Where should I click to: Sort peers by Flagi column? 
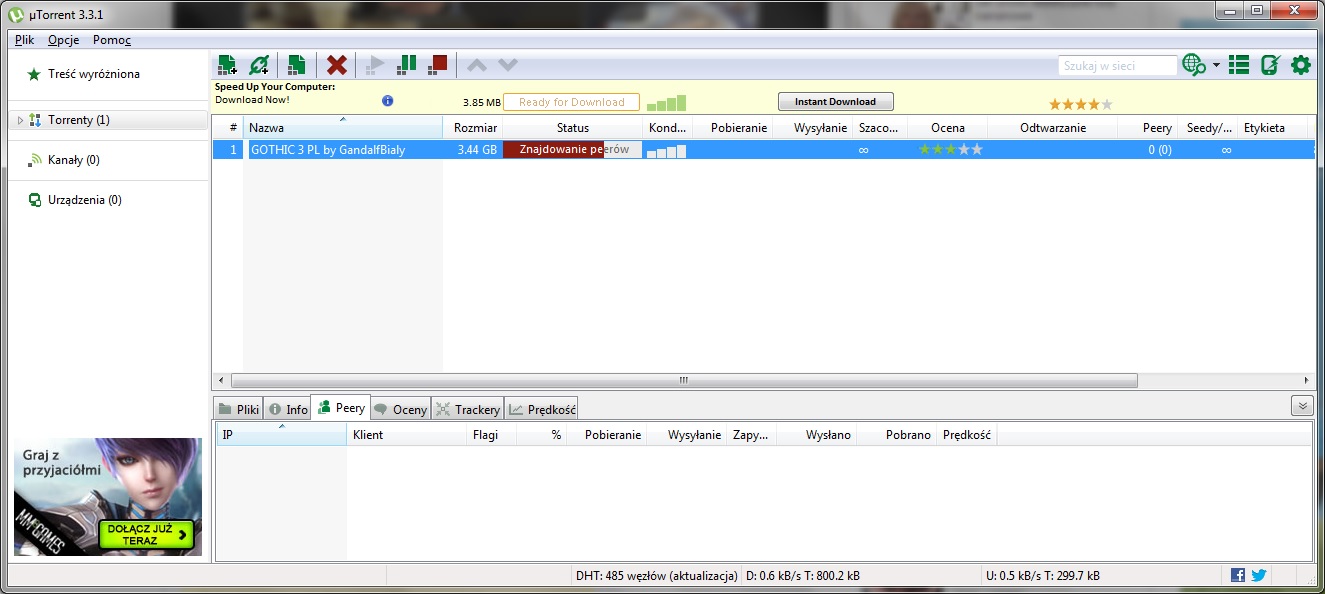coord(491,435)
